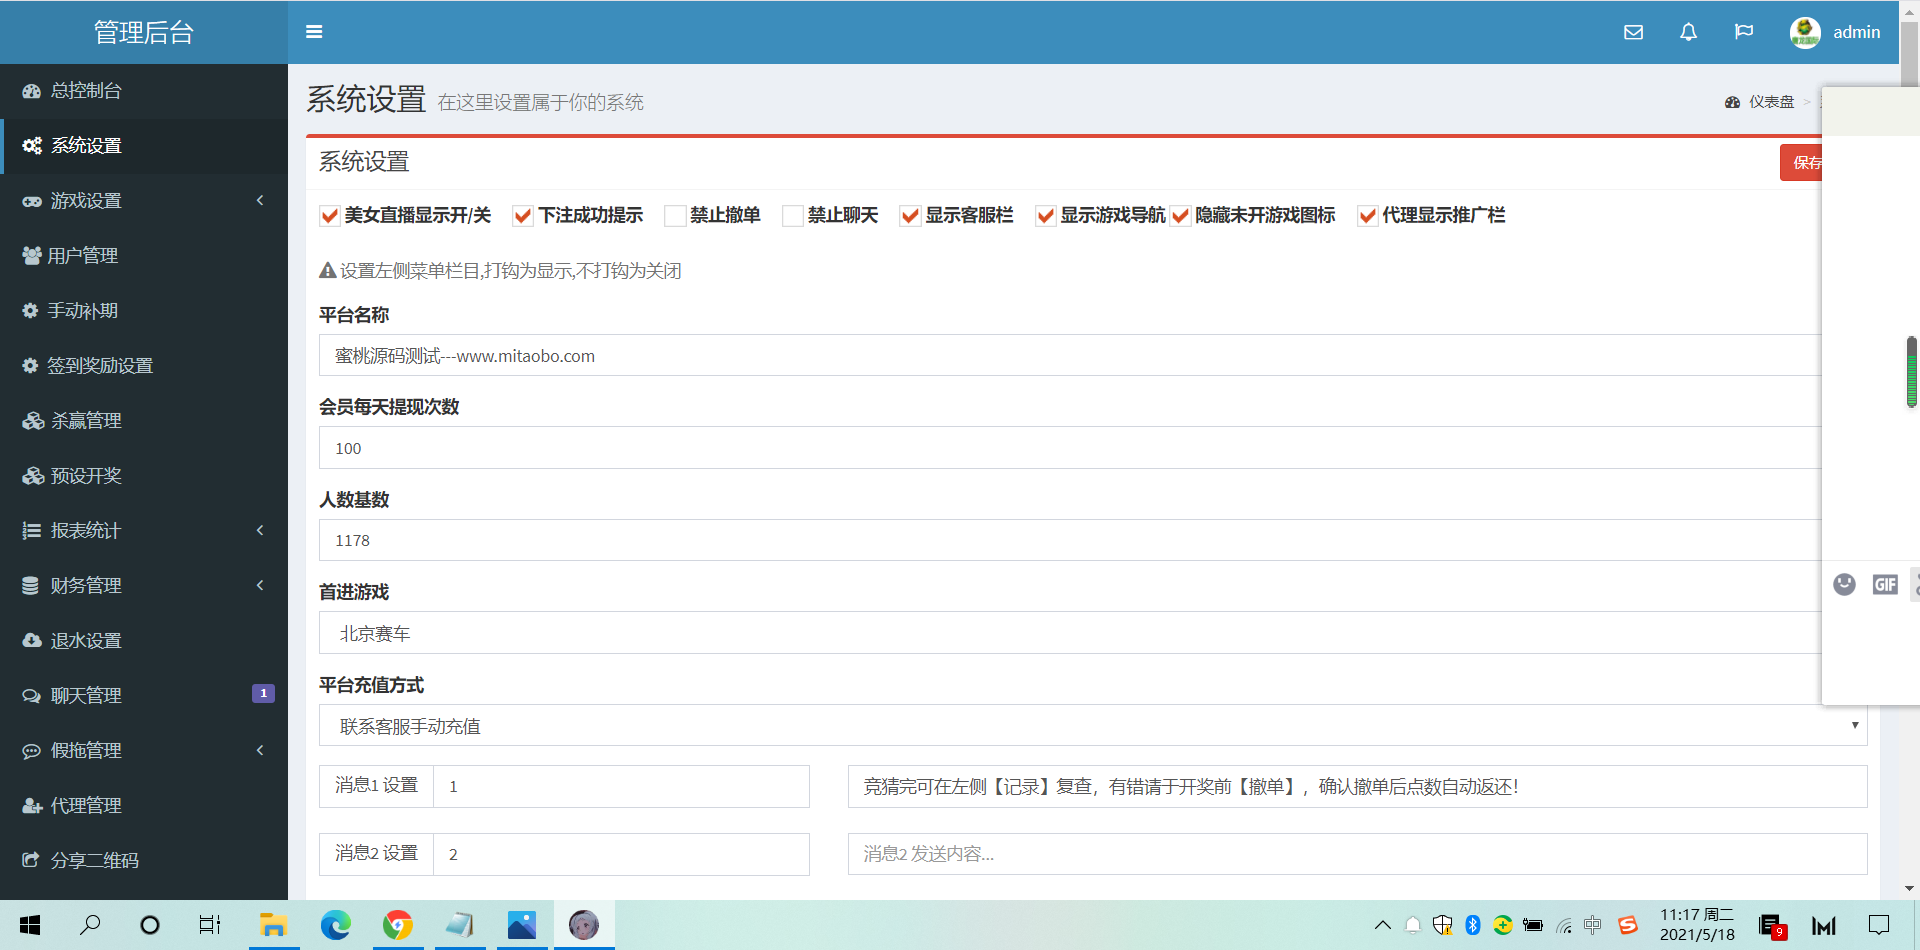Image resolution: width=1920 pixels, height=950 pixels.
Task: Open Chrome from the Windows taskbar
Action: 398,925
